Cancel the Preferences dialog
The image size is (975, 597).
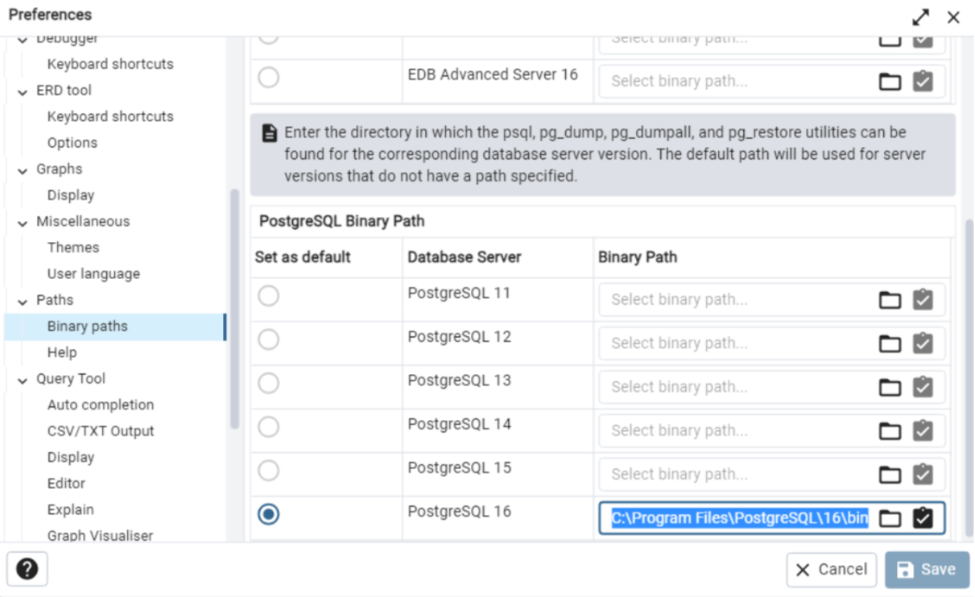point(831,569)
